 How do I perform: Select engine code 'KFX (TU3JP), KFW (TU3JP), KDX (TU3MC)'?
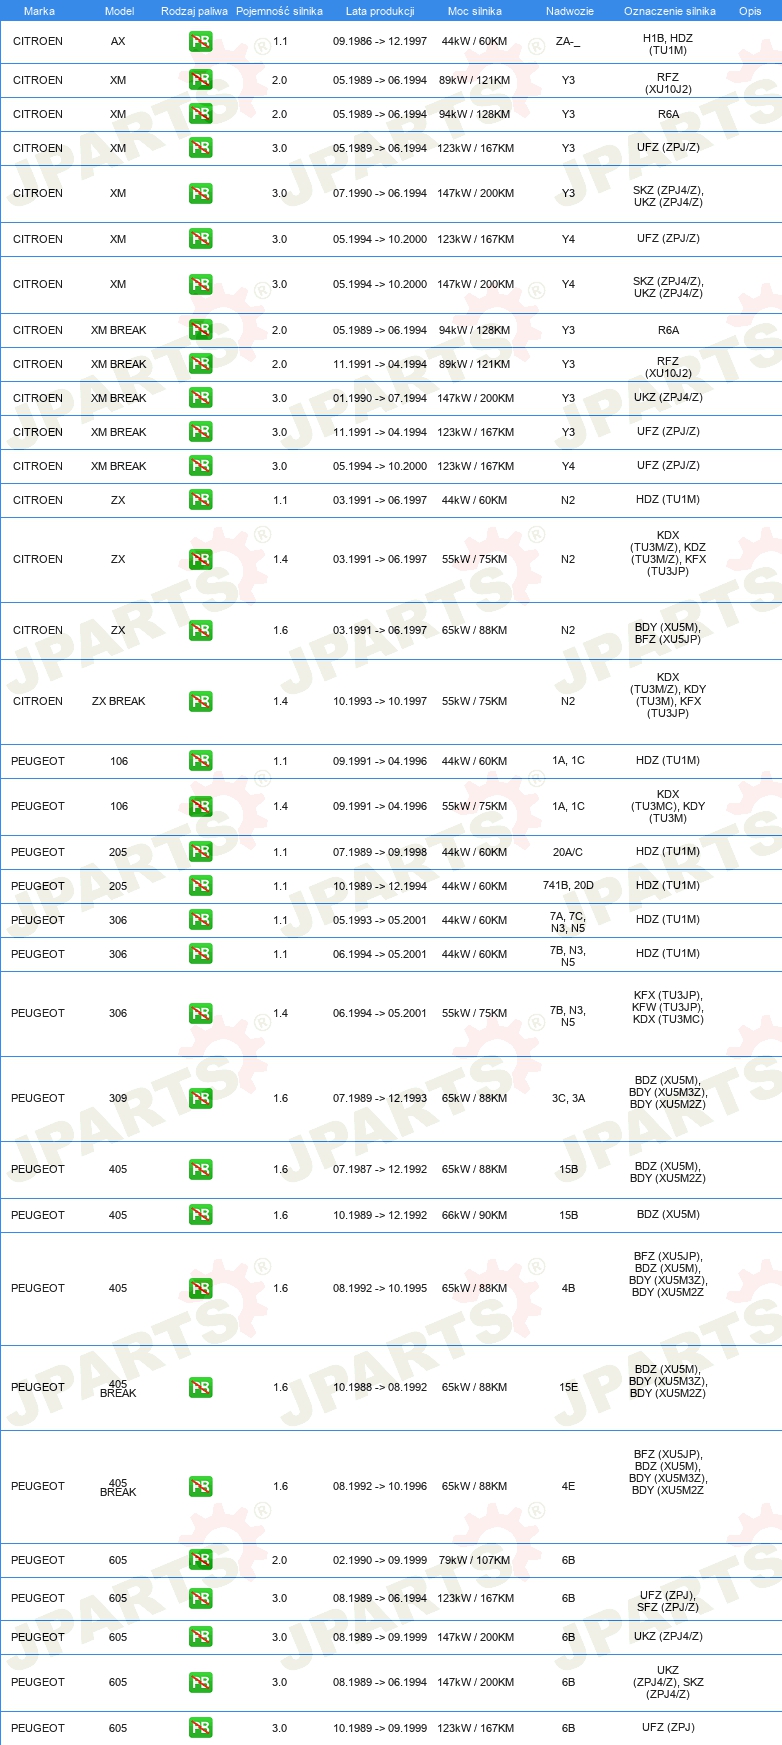[668, 1007]
